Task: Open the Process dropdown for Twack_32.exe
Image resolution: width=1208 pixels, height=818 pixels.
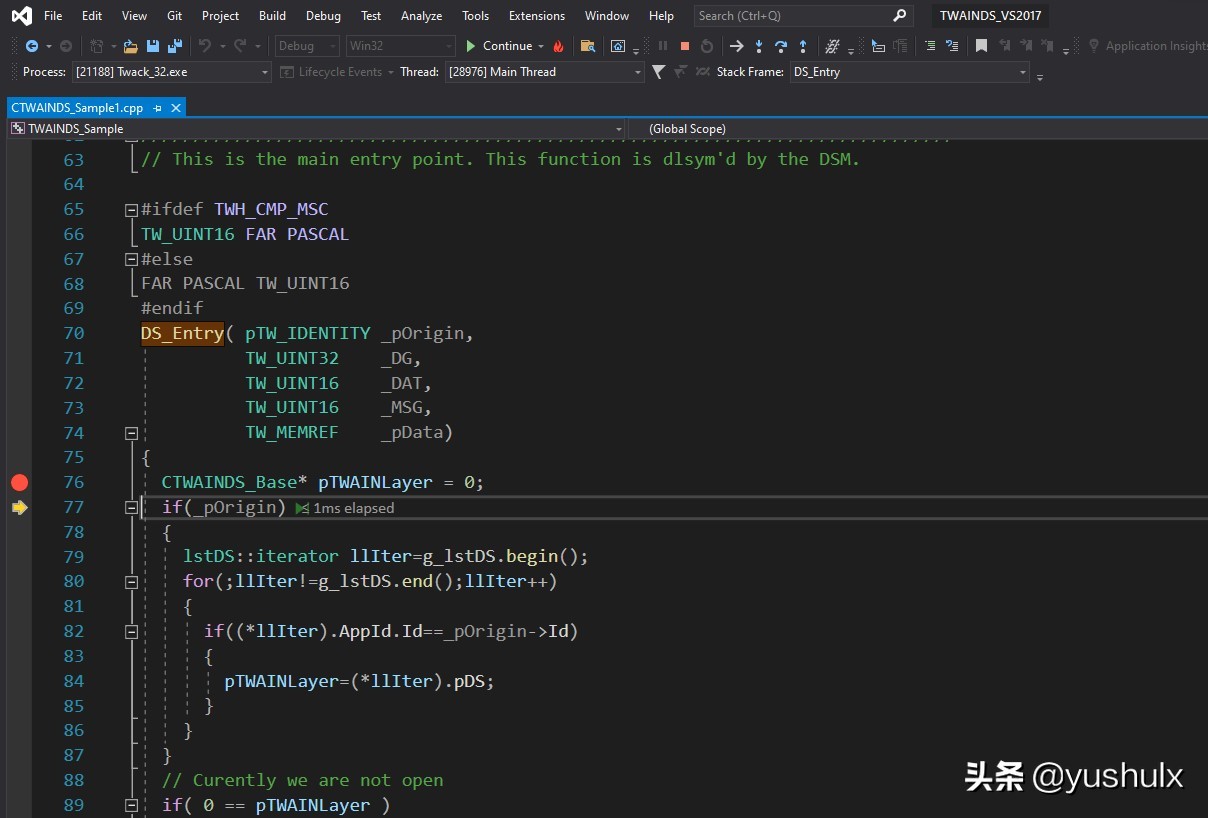Action: click(265, 72)
